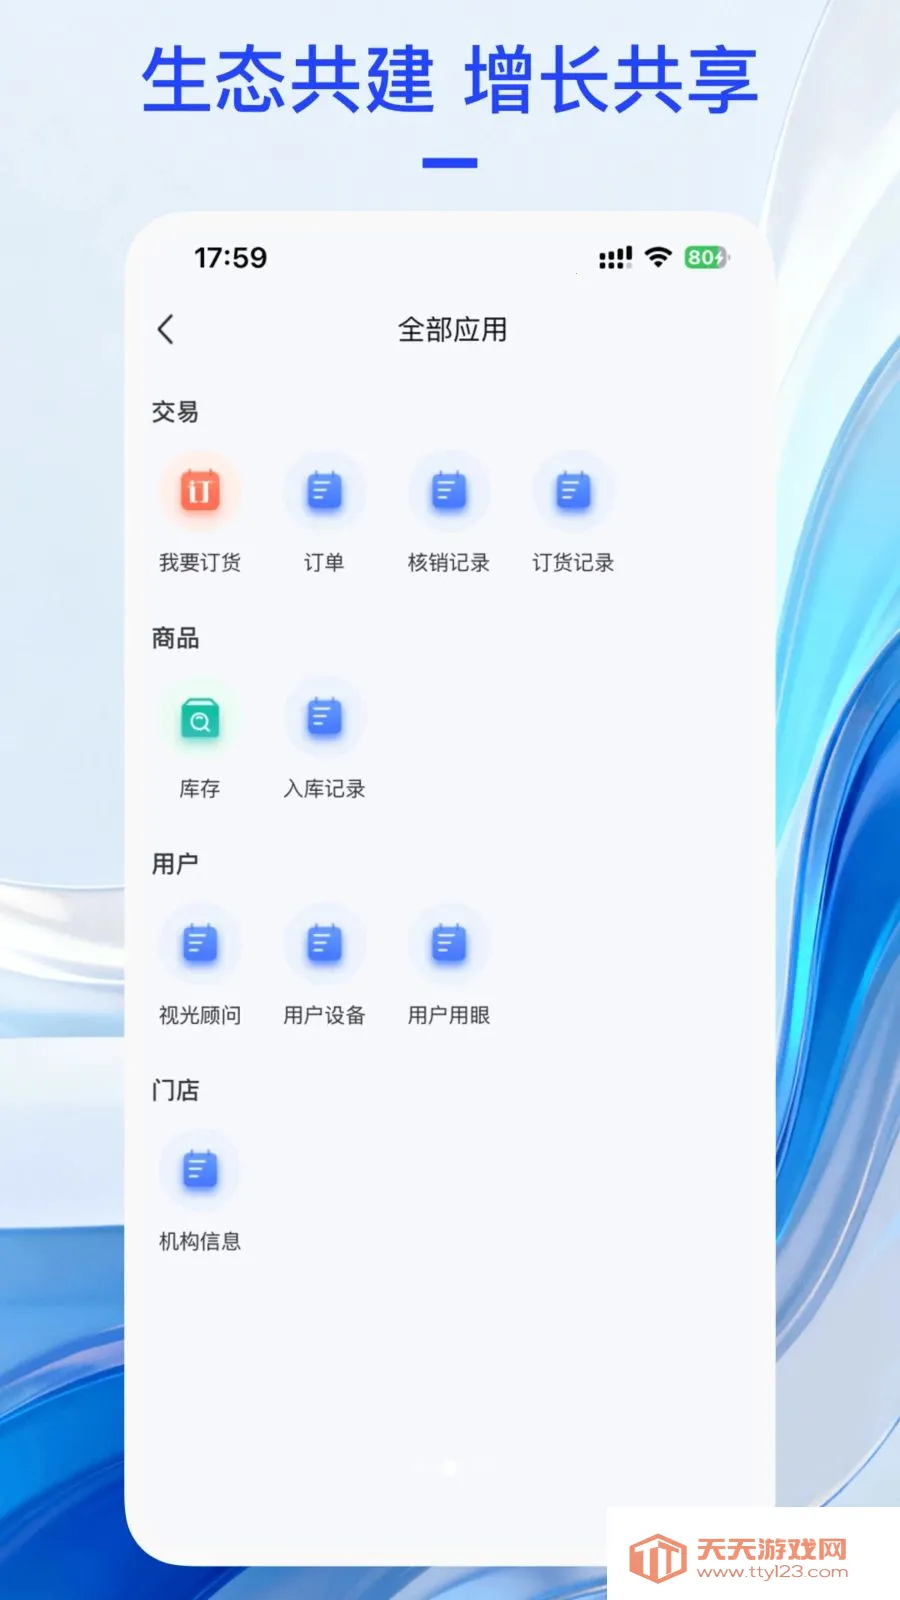Click the 用户设备 label

tap(324, 1015)
